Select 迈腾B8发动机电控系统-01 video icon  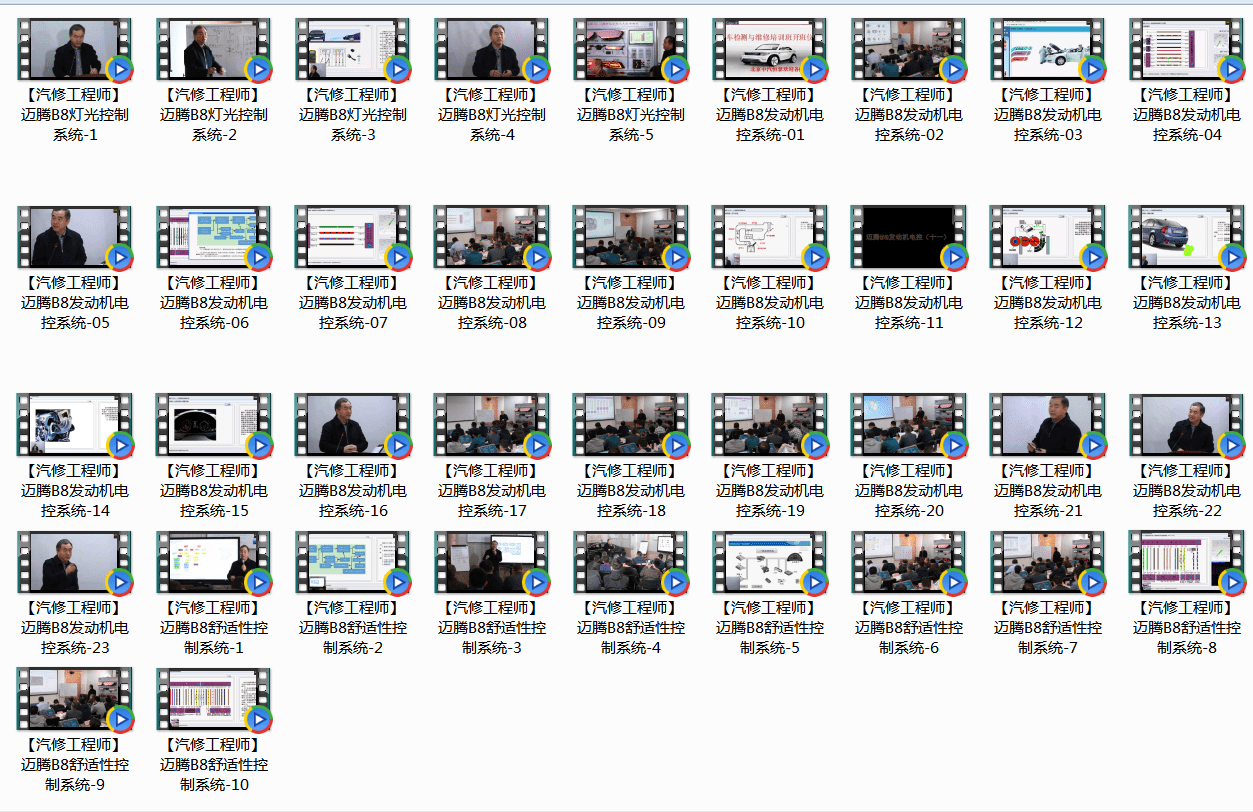(x=769, y=49)
